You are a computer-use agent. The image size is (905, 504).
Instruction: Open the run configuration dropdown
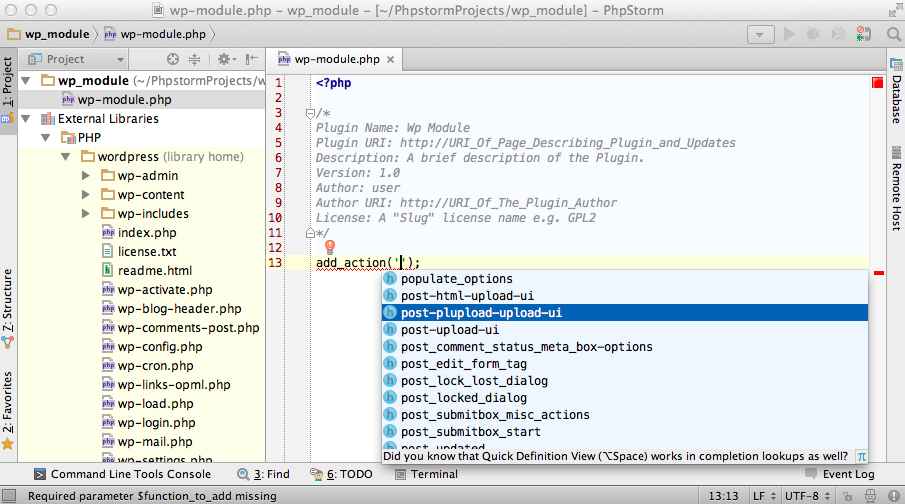pyautogui.click(x=760, y=35)
